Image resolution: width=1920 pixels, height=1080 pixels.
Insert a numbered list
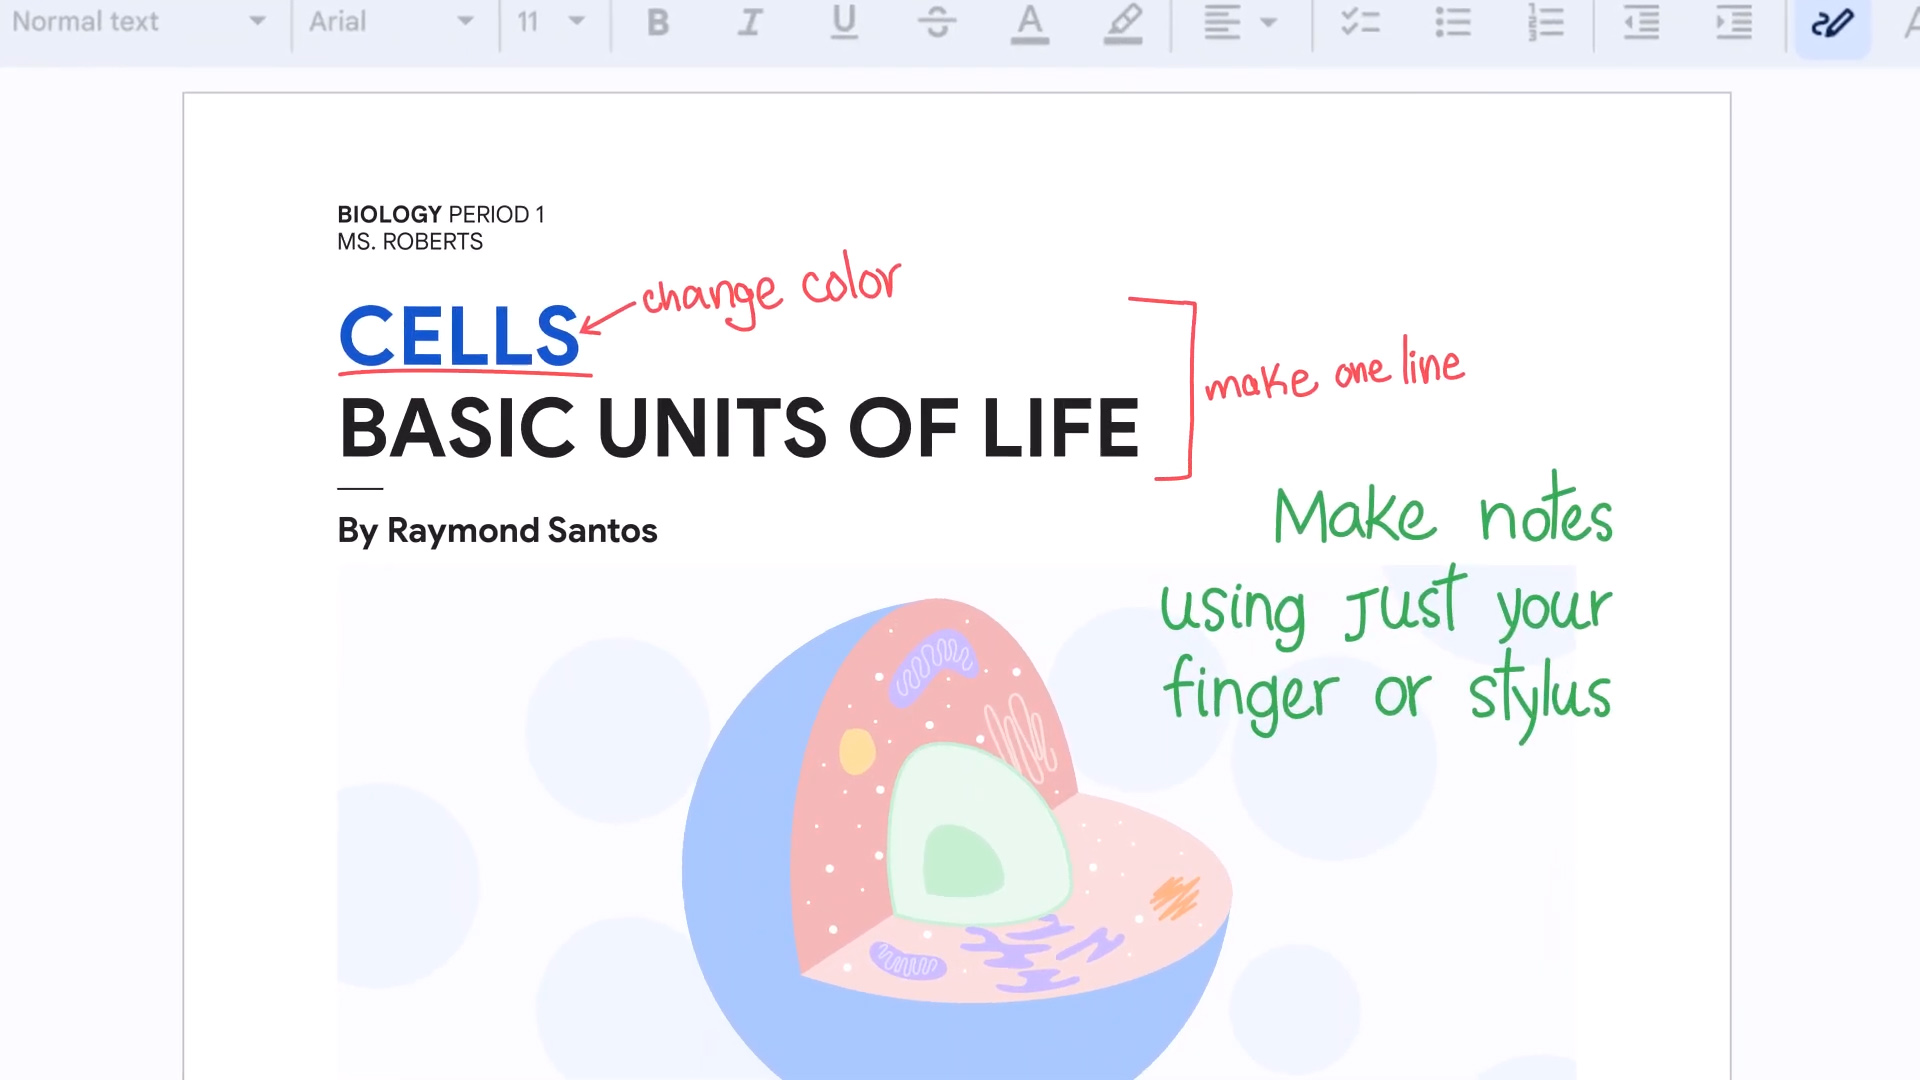tap(1546, 22)
